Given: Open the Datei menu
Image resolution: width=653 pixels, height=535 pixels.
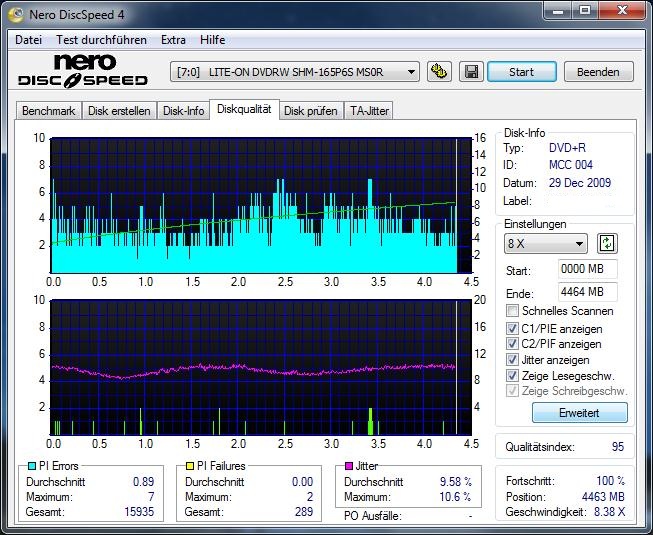Looking at the screenshot, I should click(x=29, y=40).
